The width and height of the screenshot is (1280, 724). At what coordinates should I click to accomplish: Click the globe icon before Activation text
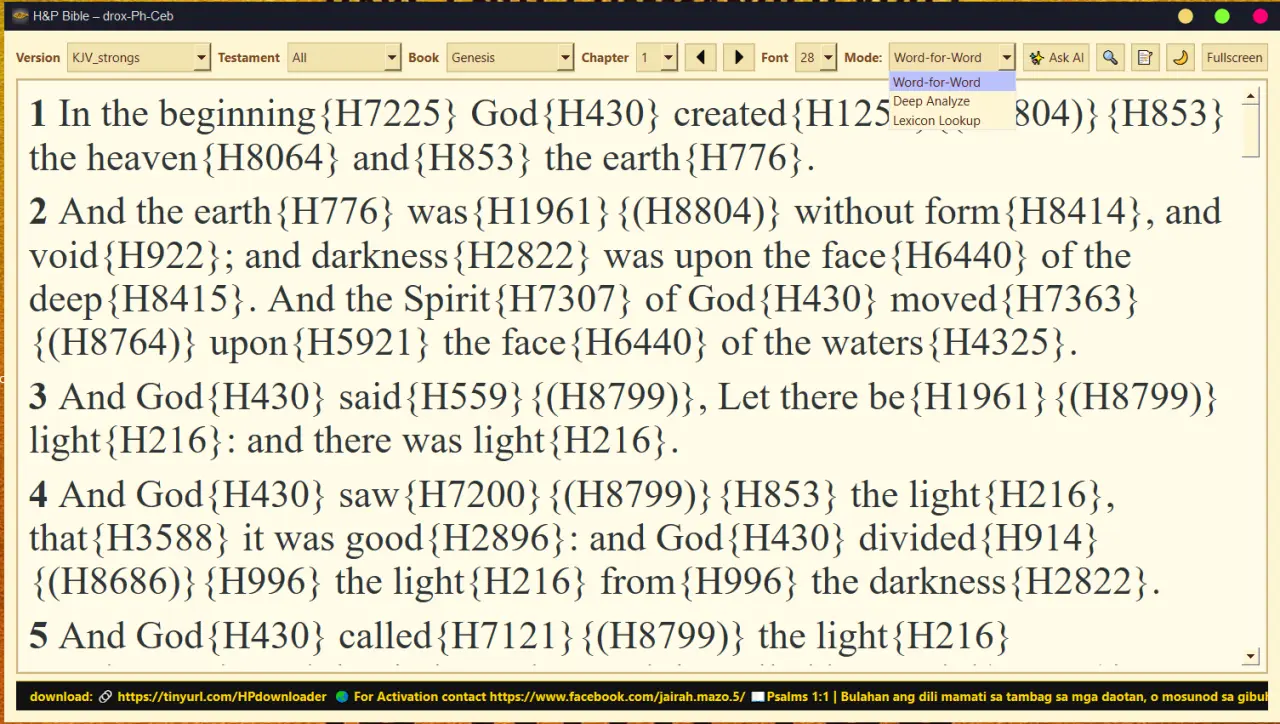tap(342, 697)
